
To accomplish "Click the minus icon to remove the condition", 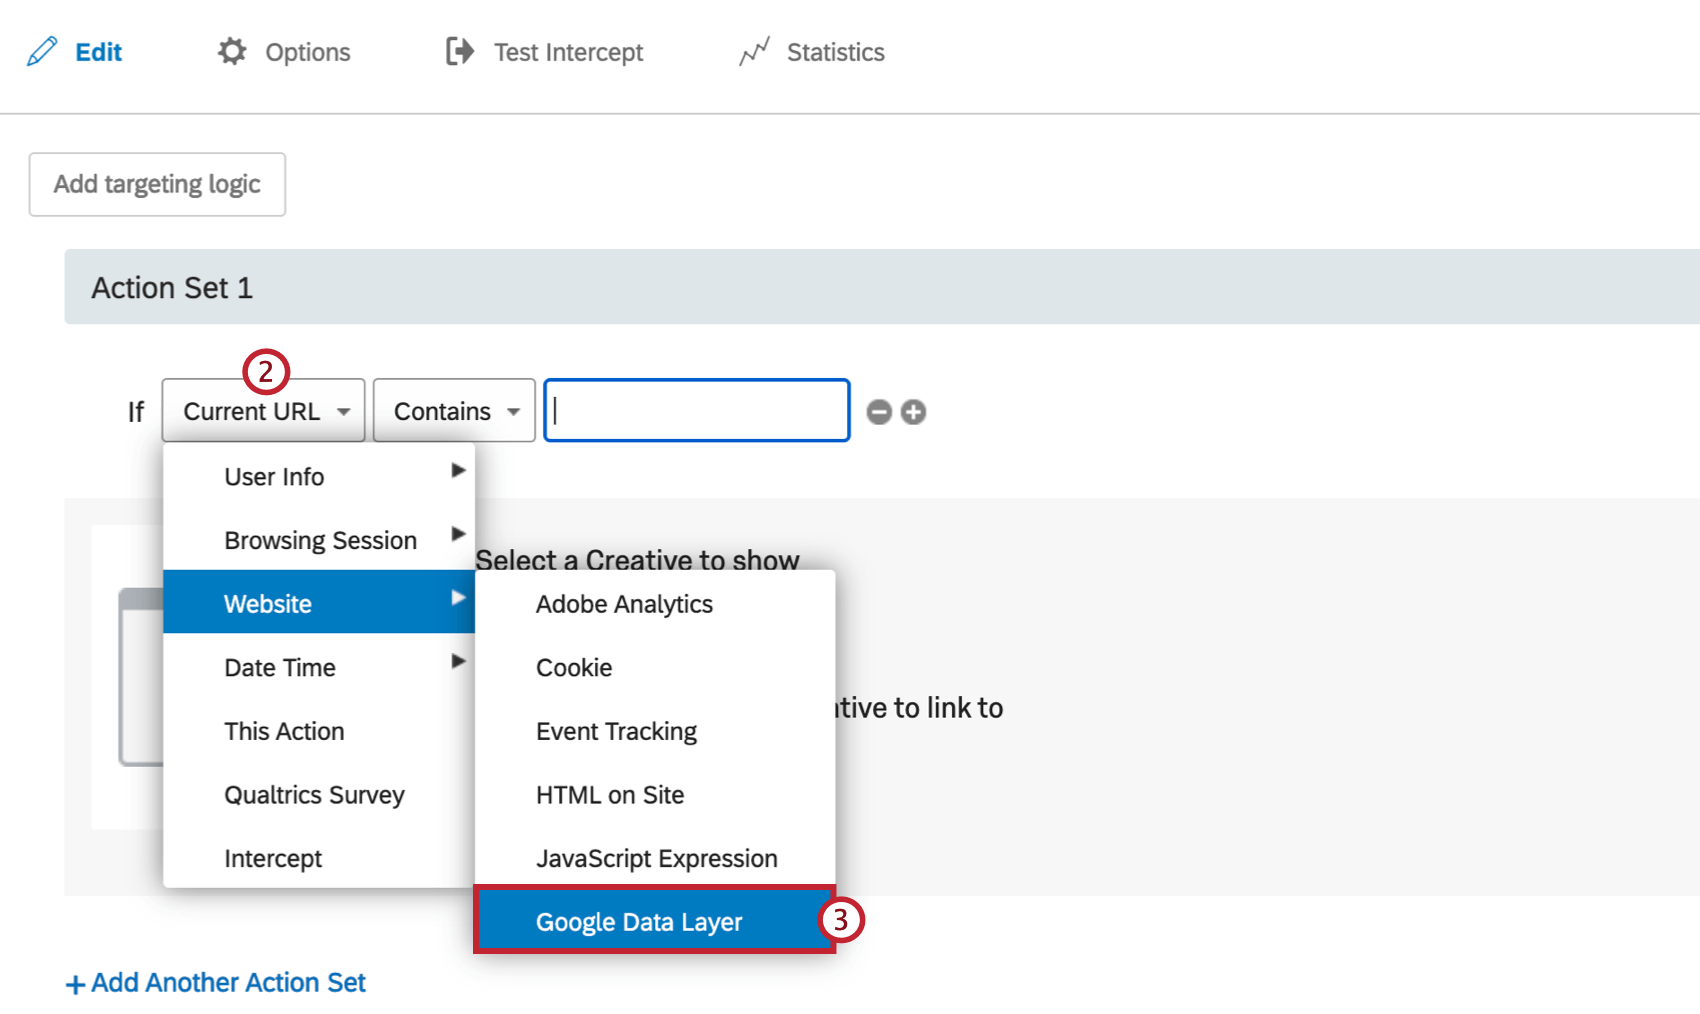I will click(878, 410).
